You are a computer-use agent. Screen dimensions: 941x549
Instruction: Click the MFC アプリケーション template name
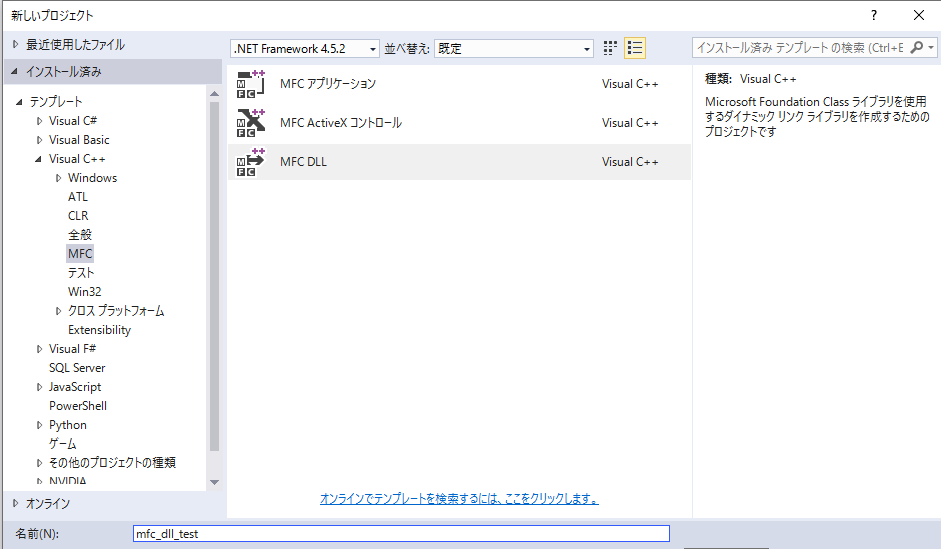(328, 84)
